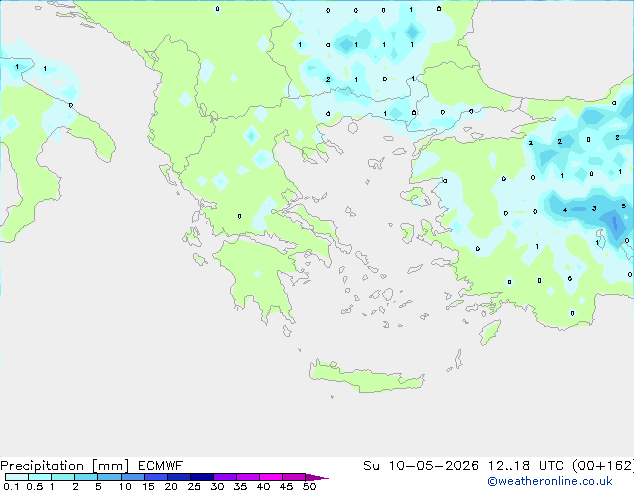Click the precipitation value '4' over Turkey
Viewport: 634px width, 490px height.
(565, 210)
